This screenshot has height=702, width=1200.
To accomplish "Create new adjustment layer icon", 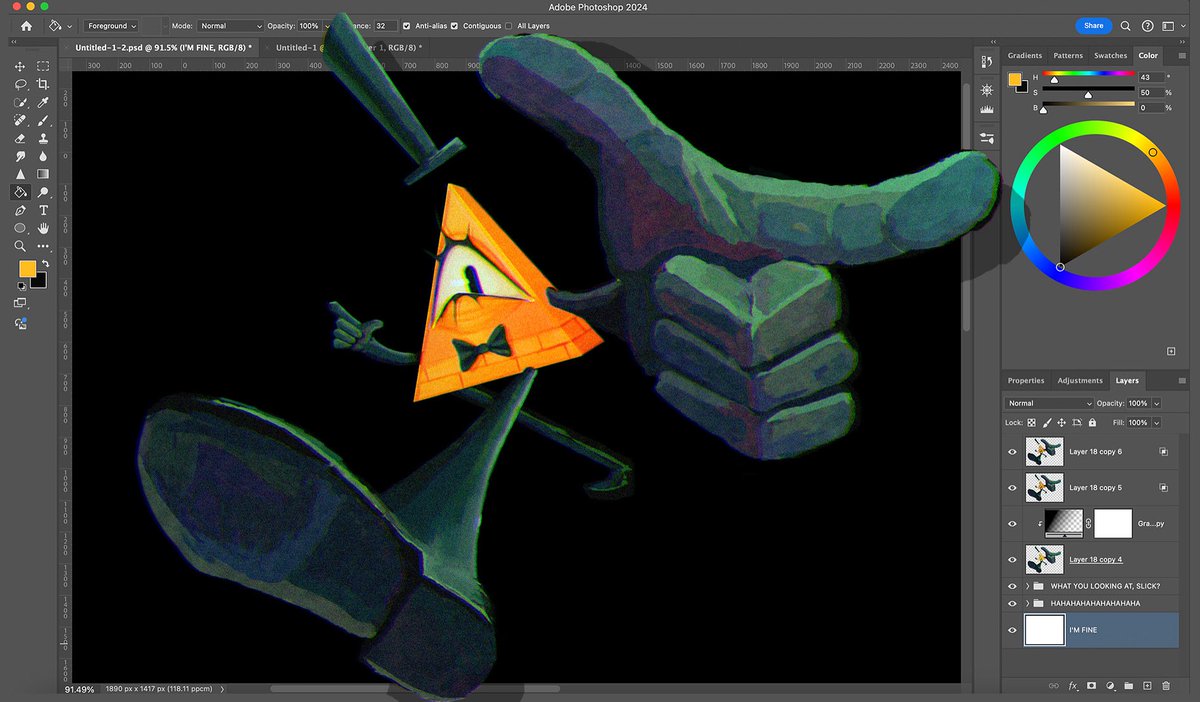I will pyautogui.click(x=1110, y=686).
